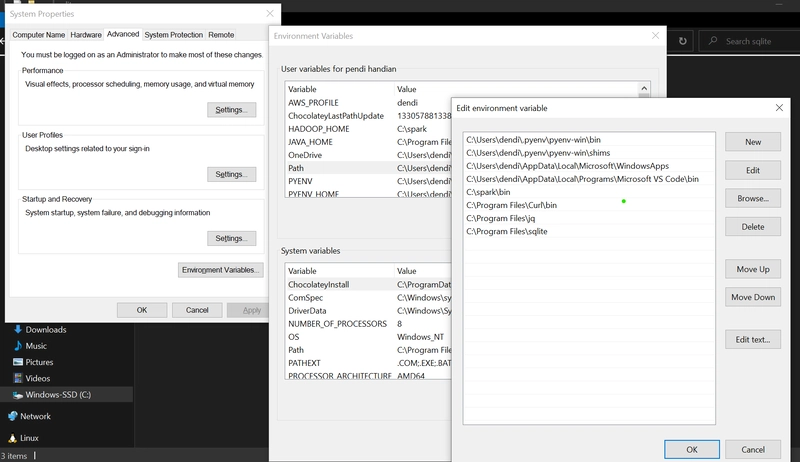Click the search magnifier icon in Explorer

(713, 41)
